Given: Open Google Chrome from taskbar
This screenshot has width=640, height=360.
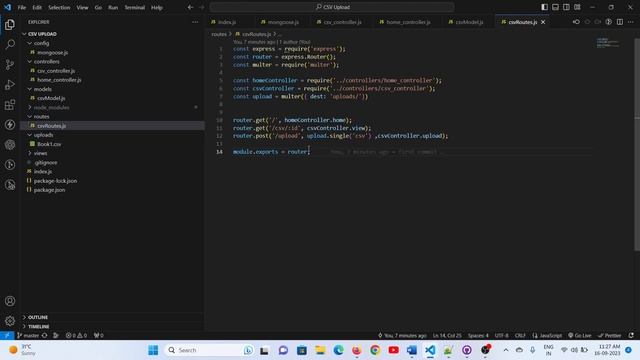Looking at the screenshot, I should pos(375,350).
